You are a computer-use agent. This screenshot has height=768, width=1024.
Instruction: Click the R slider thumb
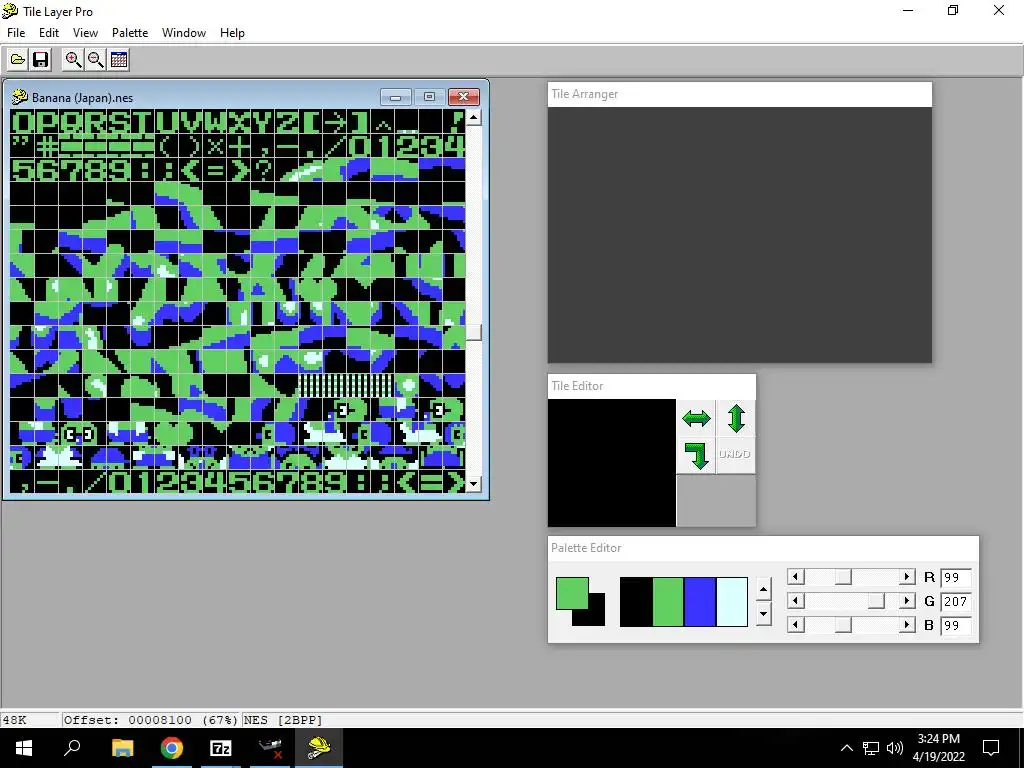coord(843,577)
